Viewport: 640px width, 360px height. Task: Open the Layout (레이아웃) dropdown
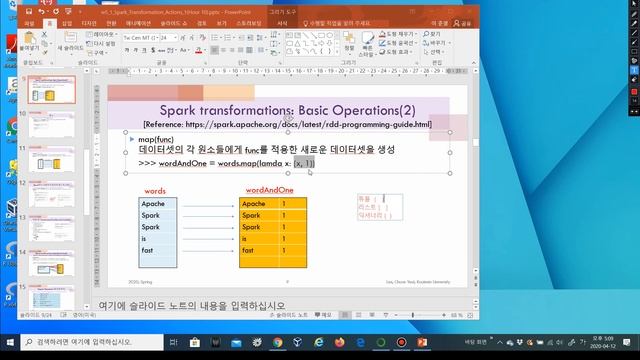click(x=102, y=34)
